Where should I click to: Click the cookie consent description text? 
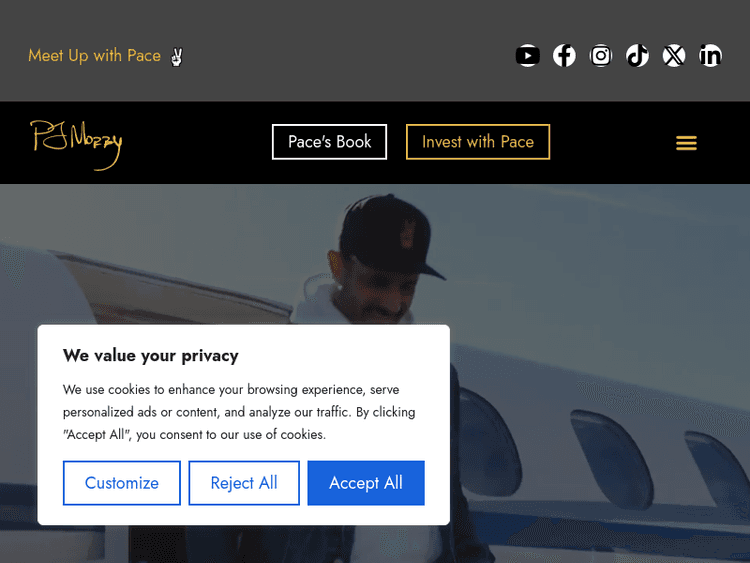click(239, 412)
